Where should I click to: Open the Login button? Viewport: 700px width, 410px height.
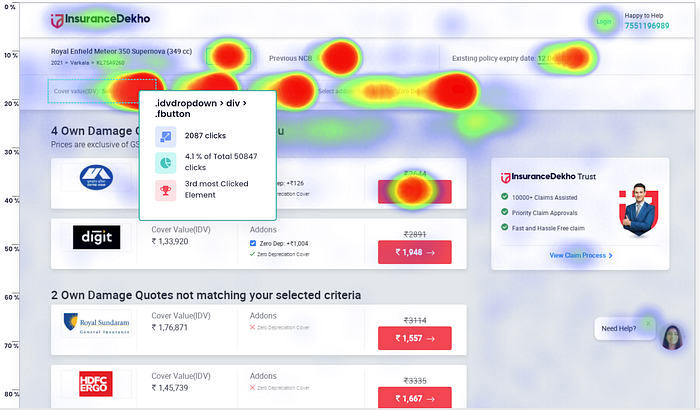tap(604, 21)
